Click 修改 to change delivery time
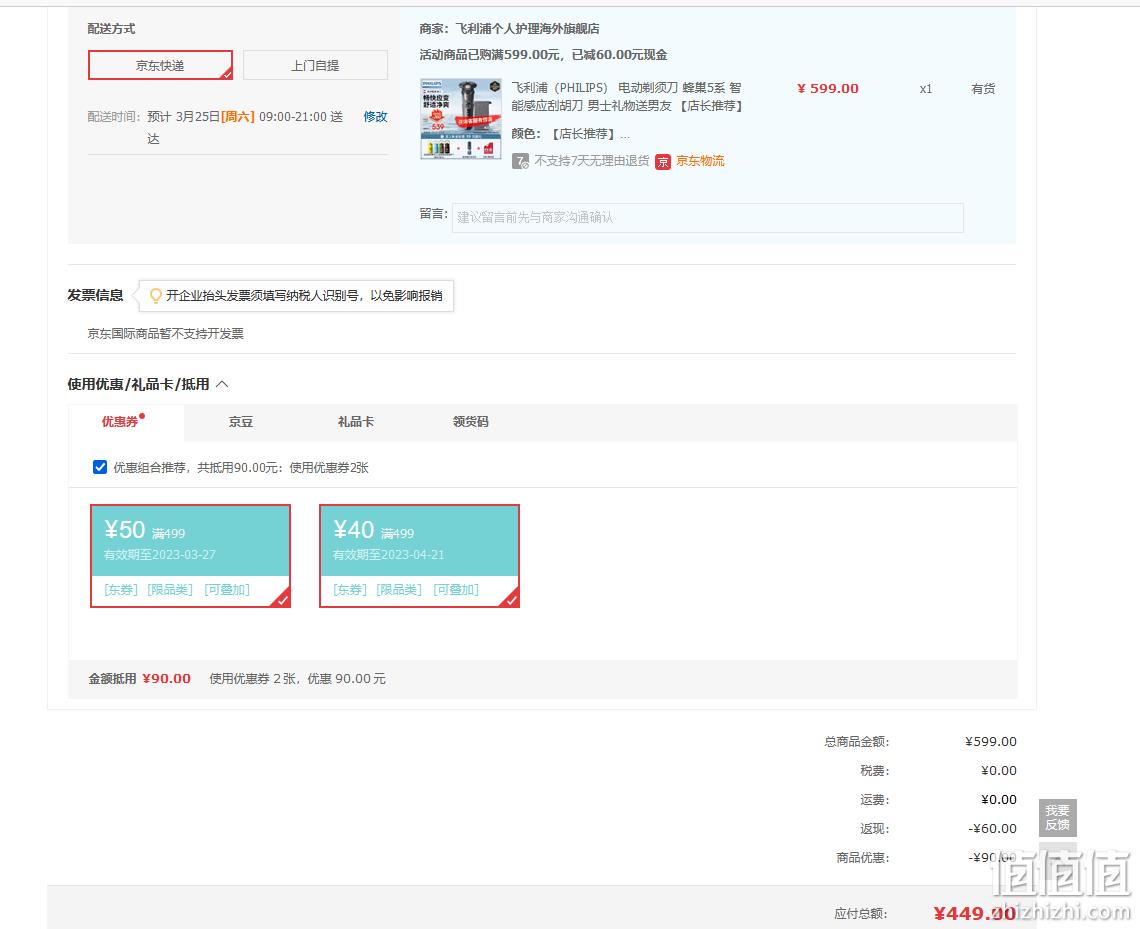Image resolution: width=1140 pixels, height=929 pixels. (x=375, y=116)
